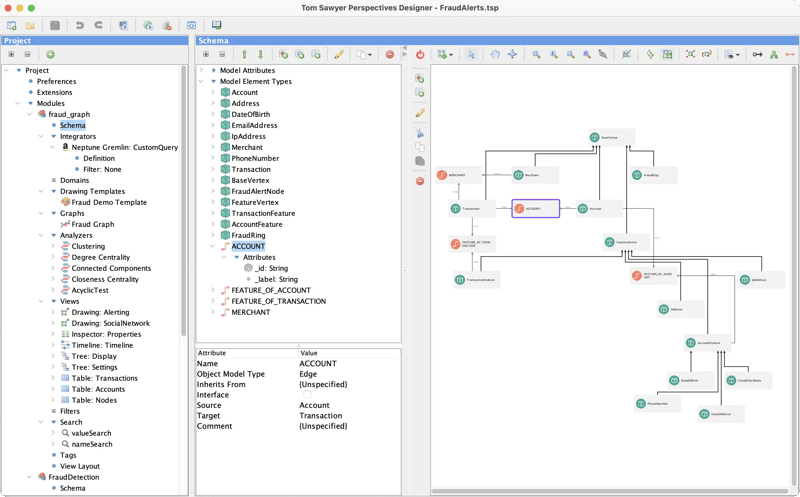Collapse all nodes in Project panel toolbar

point(28,54)
